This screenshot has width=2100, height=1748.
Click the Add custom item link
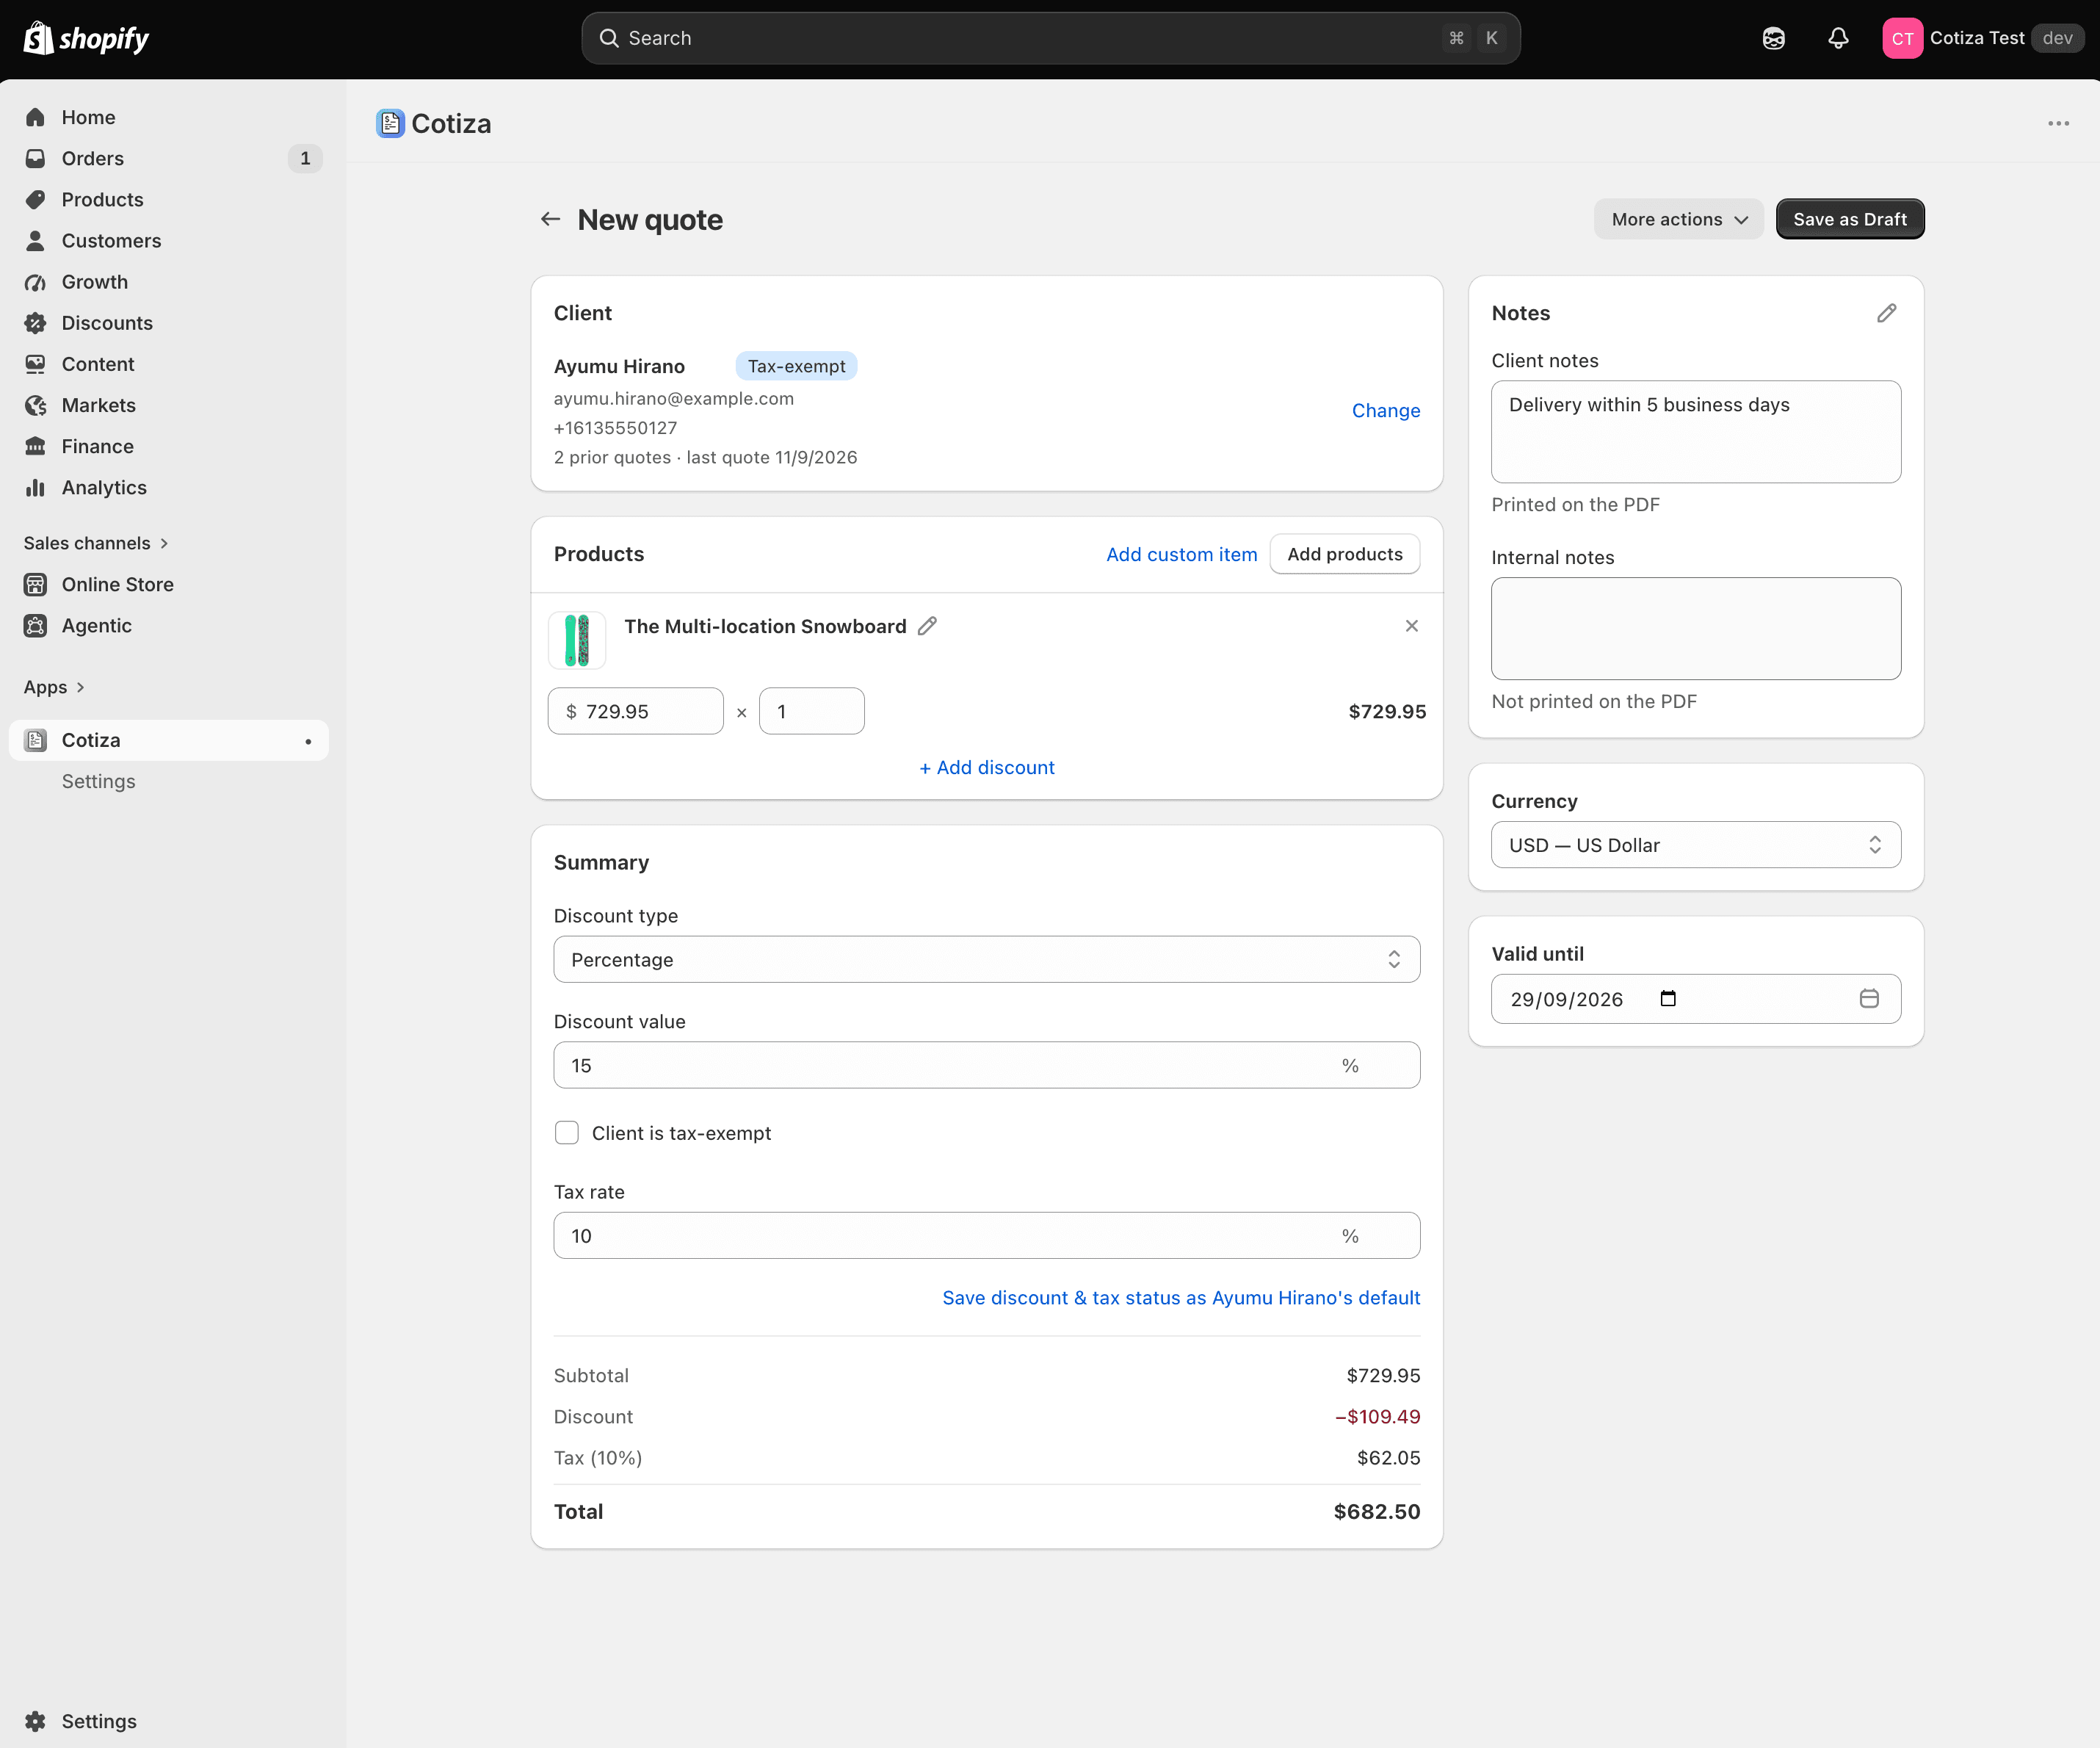click(x=1181, y=554)
